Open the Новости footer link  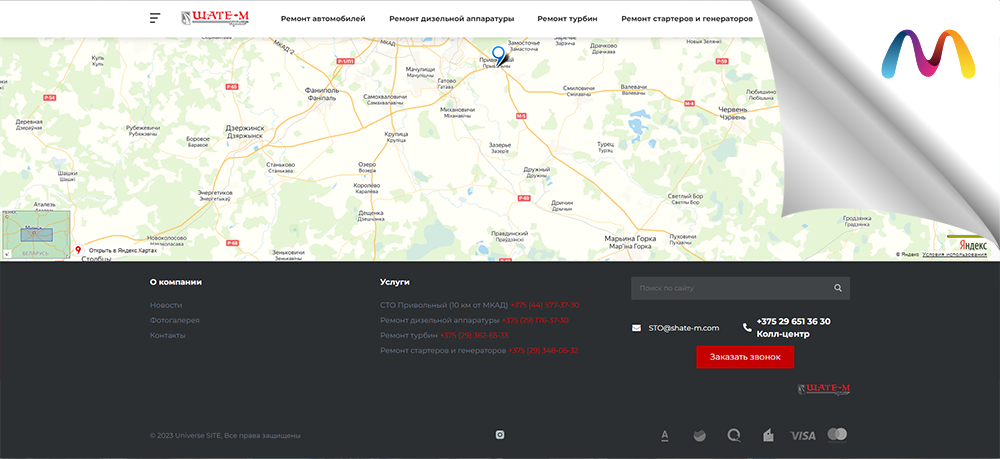(166, 305)
